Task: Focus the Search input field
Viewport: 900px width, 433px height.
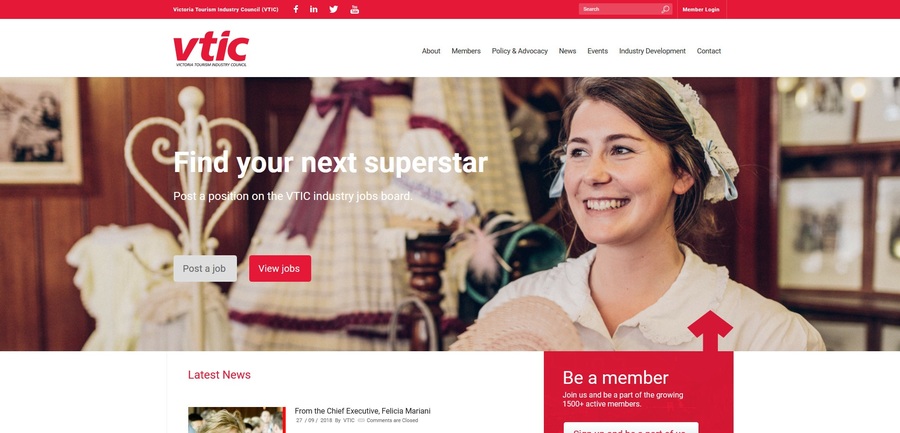Action: (x=620, y=9)
